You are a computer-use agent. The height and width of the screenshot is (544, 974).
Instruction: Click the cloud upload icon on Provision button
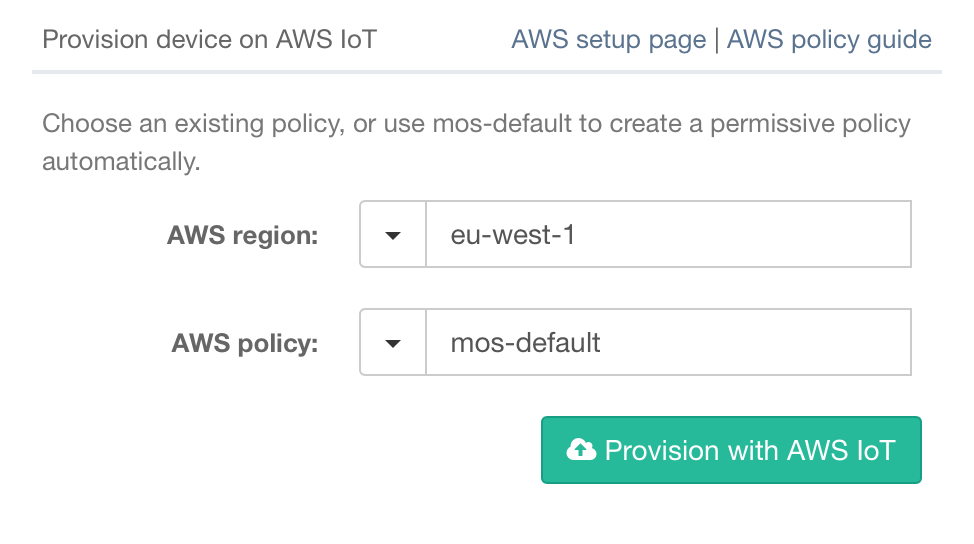click(581, 450)
